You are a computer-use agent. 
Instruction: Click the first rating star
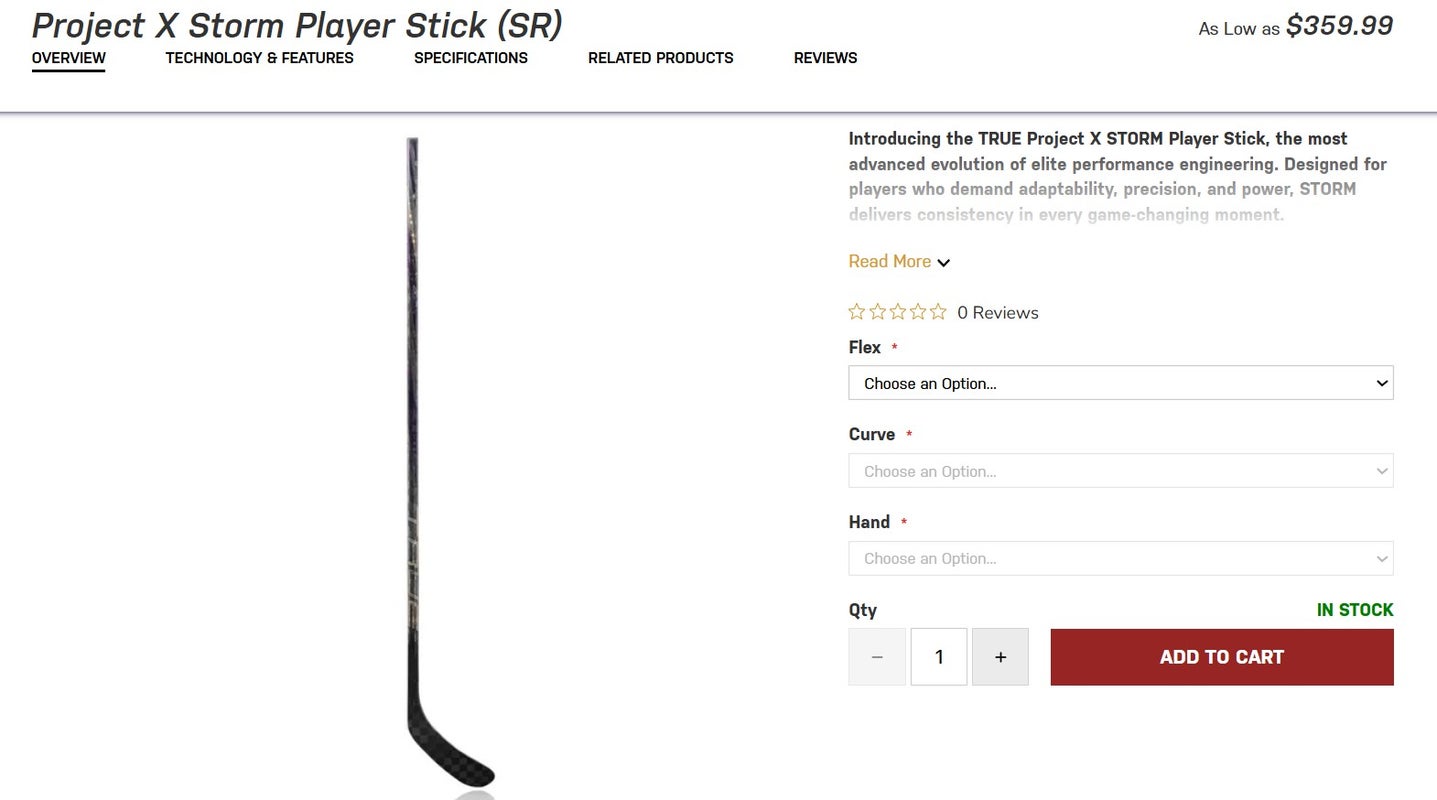857,312
